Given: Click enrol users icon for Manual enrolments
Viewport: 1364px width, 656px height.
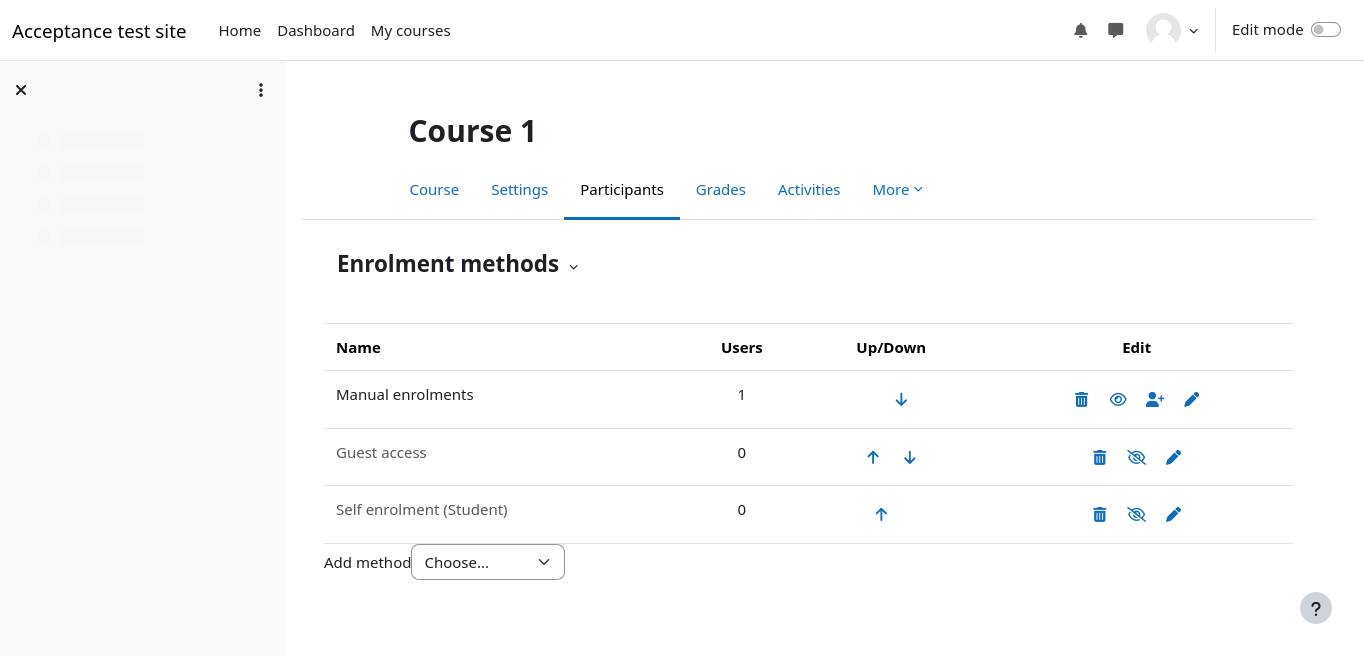Looking at the screenshot, I should 1155,400.
